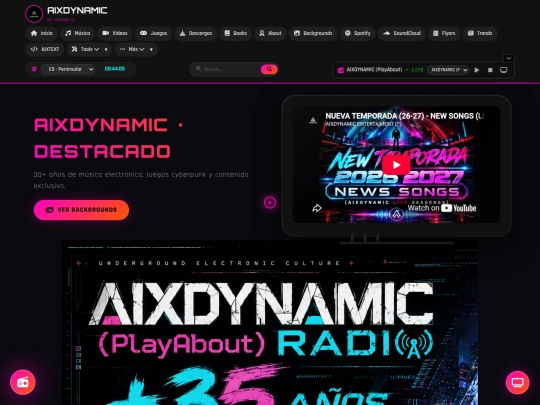Click the AIXDYNAMIC · DESTACADO heading
Image resolution: width=540 pixels, height=405 pixels.
click(109, 138)
